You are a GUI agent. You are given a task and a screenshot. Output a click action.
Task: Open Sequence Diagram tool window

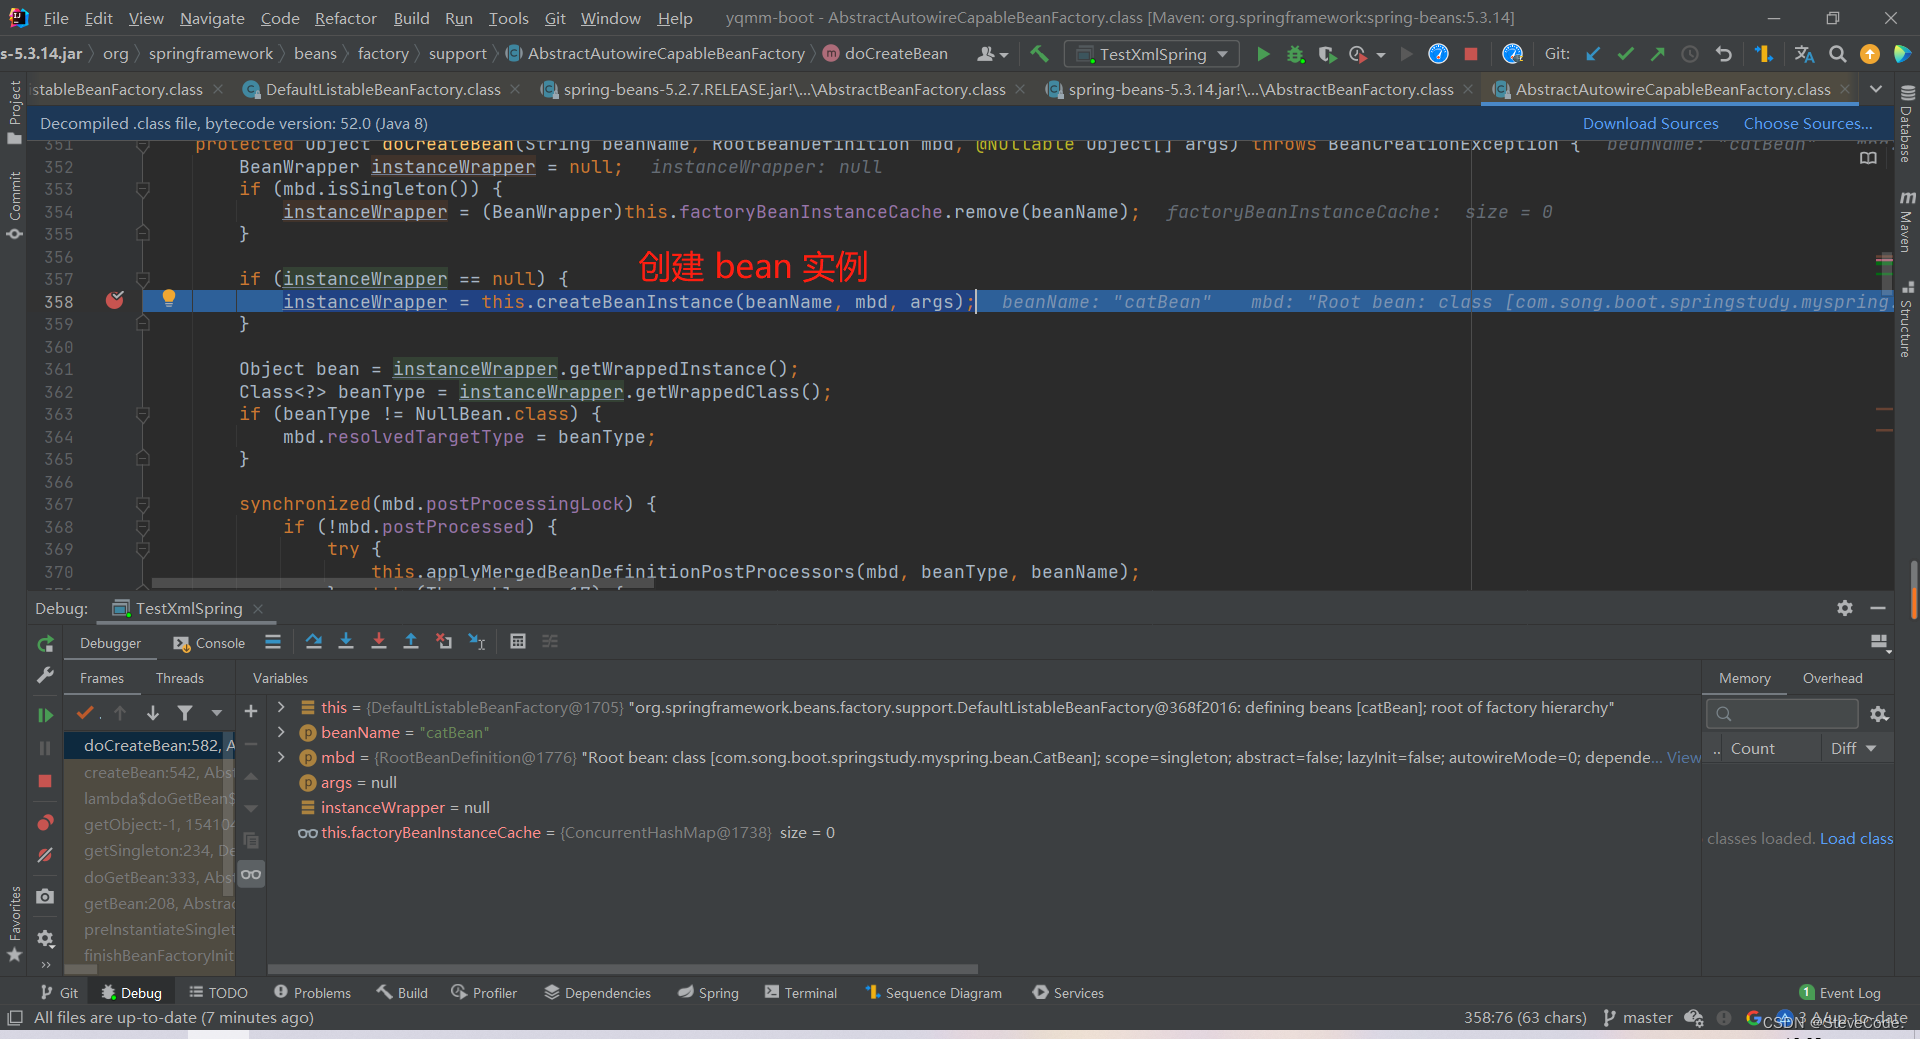pos(933,993)
